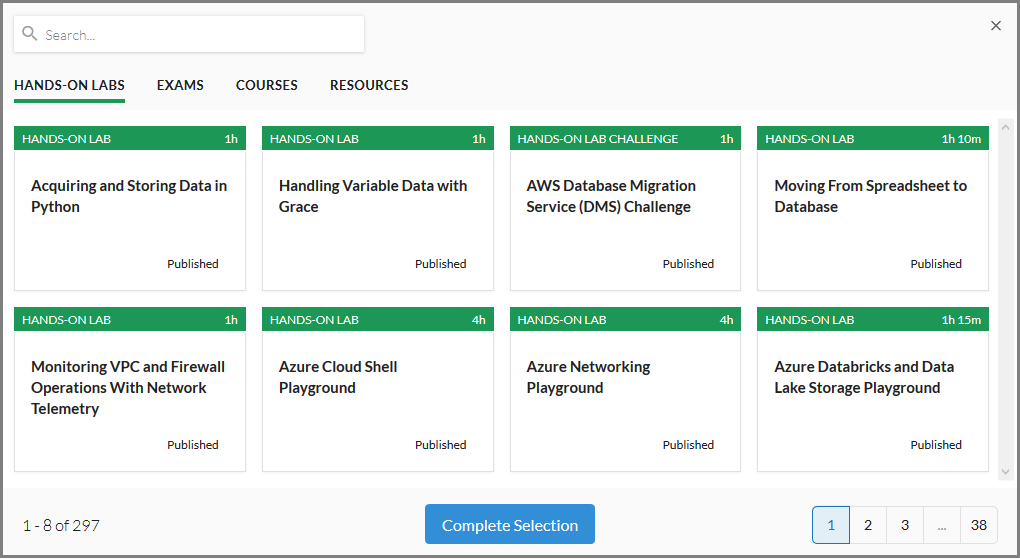Click the magnifying glass search icon
1020x559 pixels.
tap(29, 33)
